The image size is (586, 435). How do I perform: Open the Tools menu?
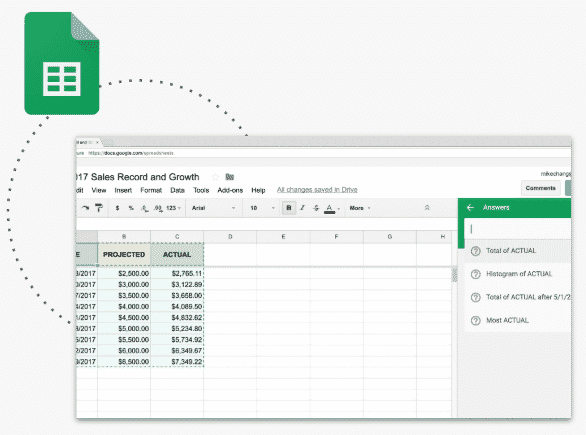(201, 190)
